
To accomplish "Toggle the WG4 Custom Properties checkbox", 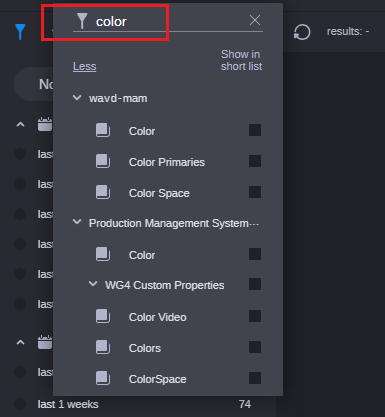I will click(x=255, y=284).
